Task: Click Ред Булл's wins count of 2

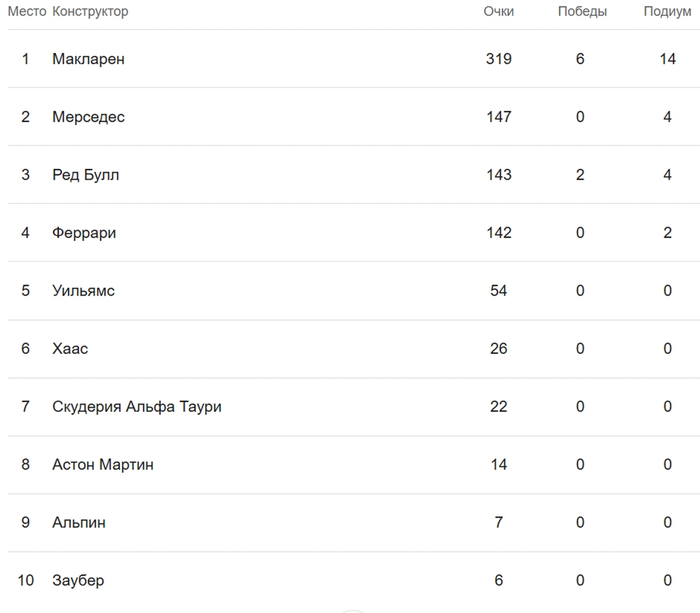Action: pos(580,175)
